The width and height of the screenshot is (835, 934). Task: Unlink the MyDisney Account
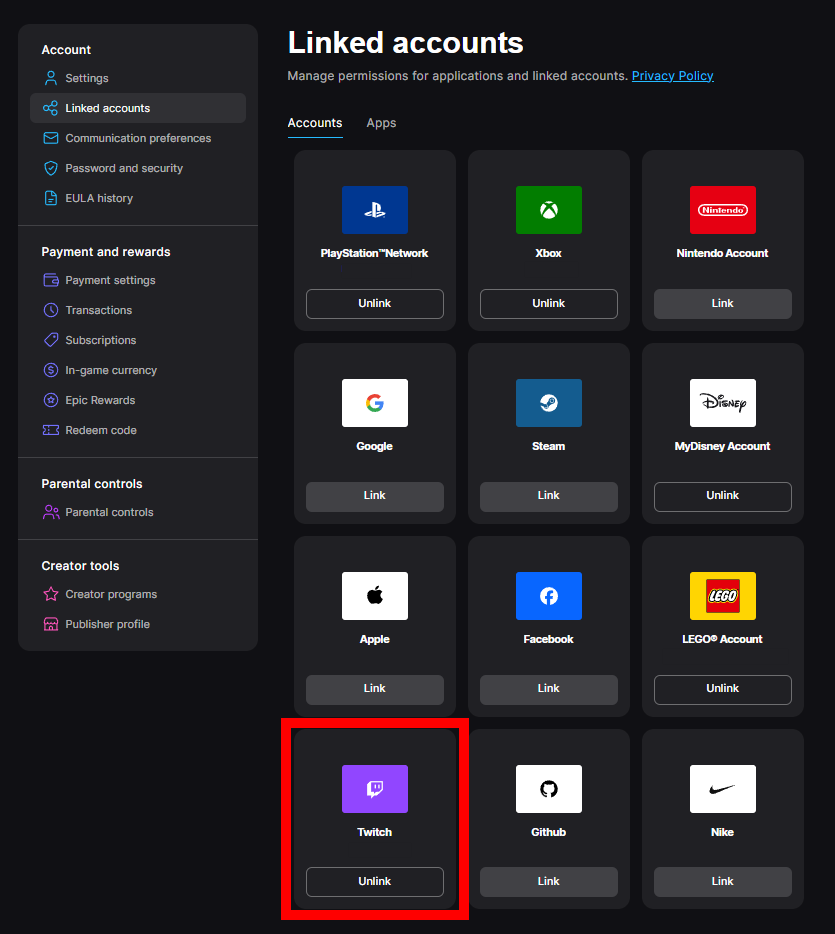tap(722, 496)
